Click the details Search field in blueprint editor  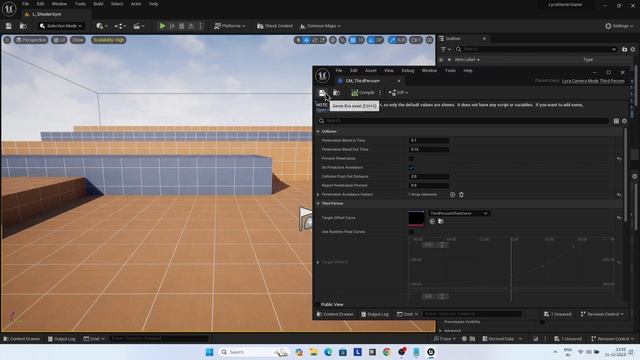(463, 121)
